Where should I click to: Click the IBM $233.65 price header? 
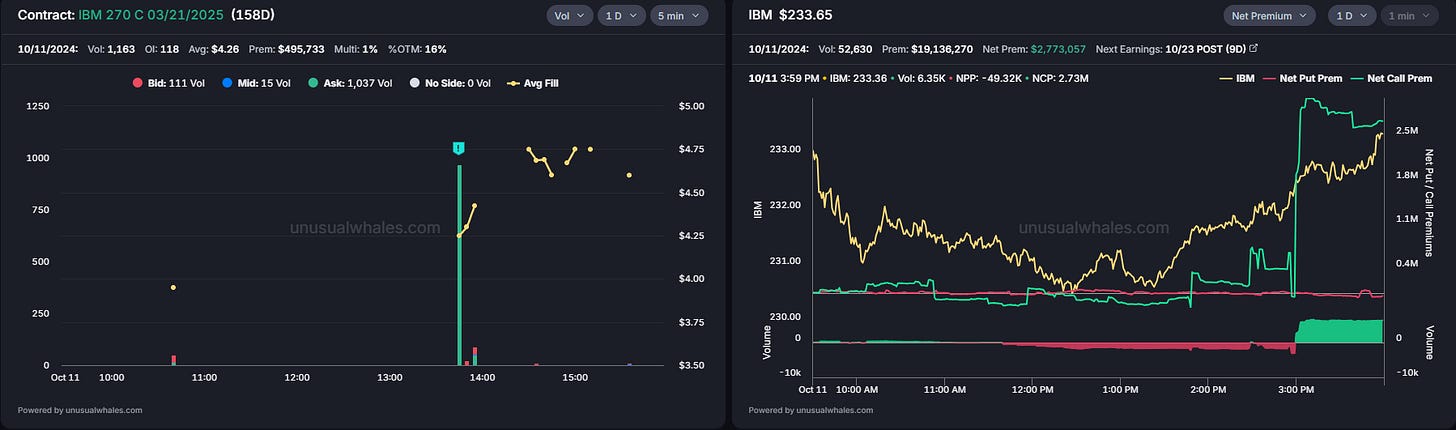click(790, 15)
